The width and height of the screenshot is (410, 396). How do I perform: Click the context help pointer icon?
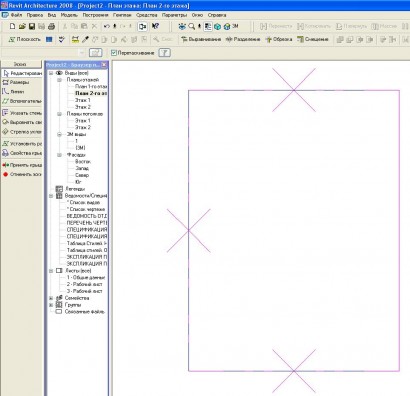click(x=155, y=26)
